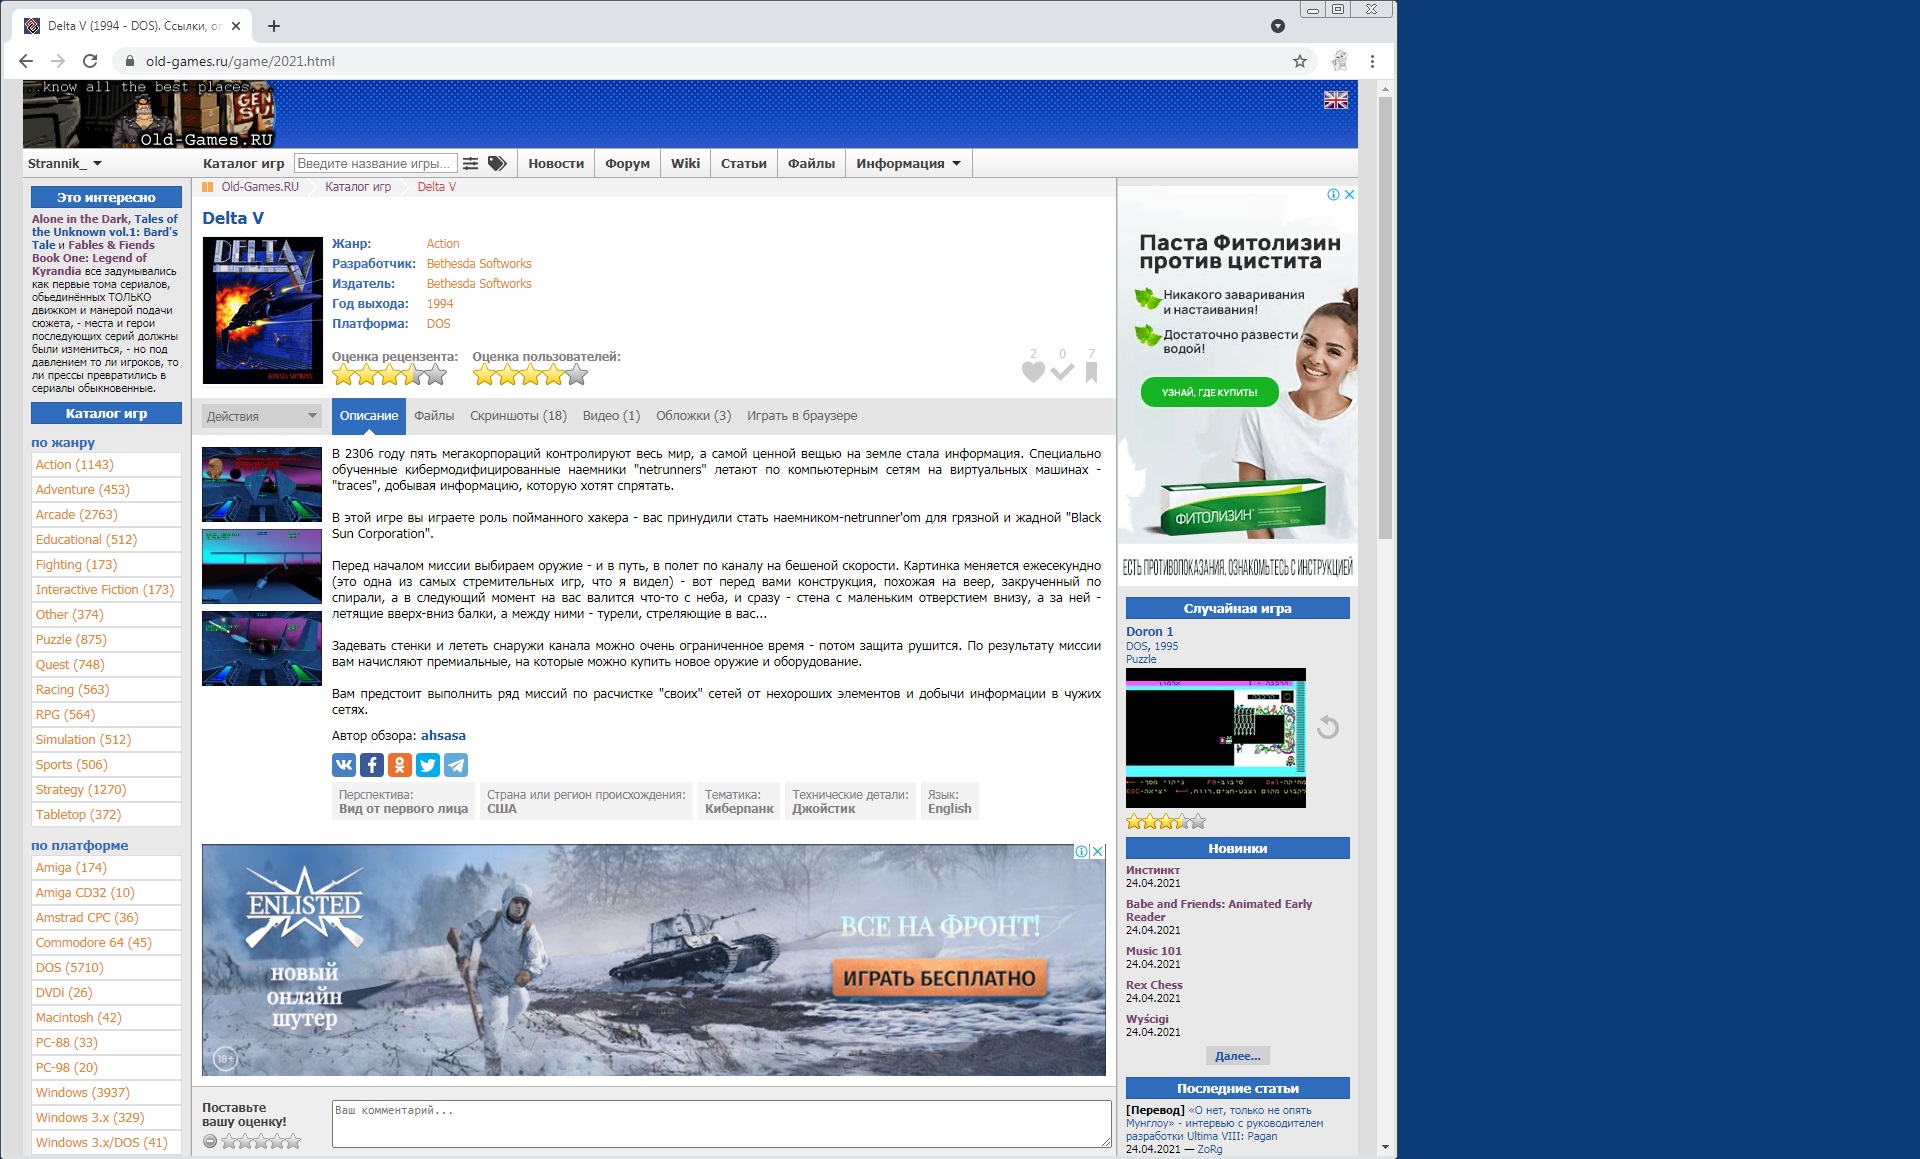Expand the Strannik_ user menu
Viewport: 1920px width, 1159px height.
pyautogui.click(x=64, y=163)
